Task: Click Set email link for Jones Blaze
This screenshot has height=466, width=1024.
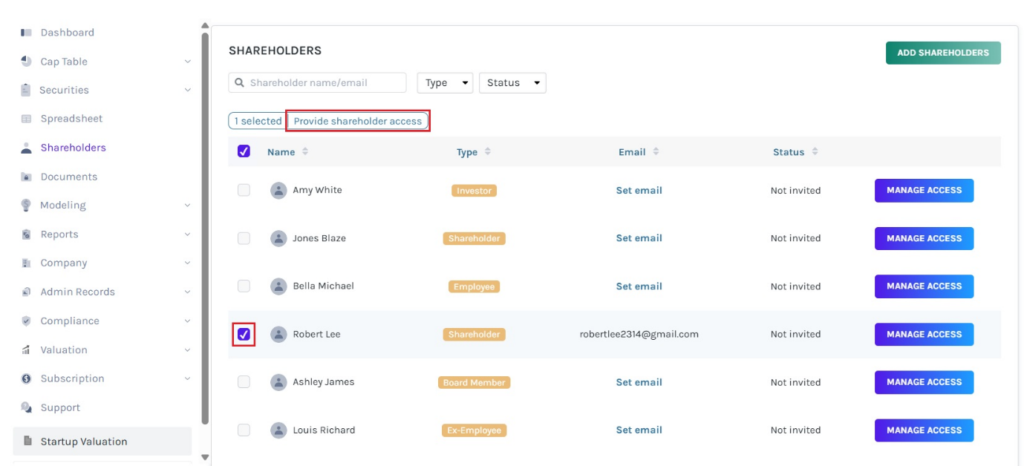Action: pos(639,238)
